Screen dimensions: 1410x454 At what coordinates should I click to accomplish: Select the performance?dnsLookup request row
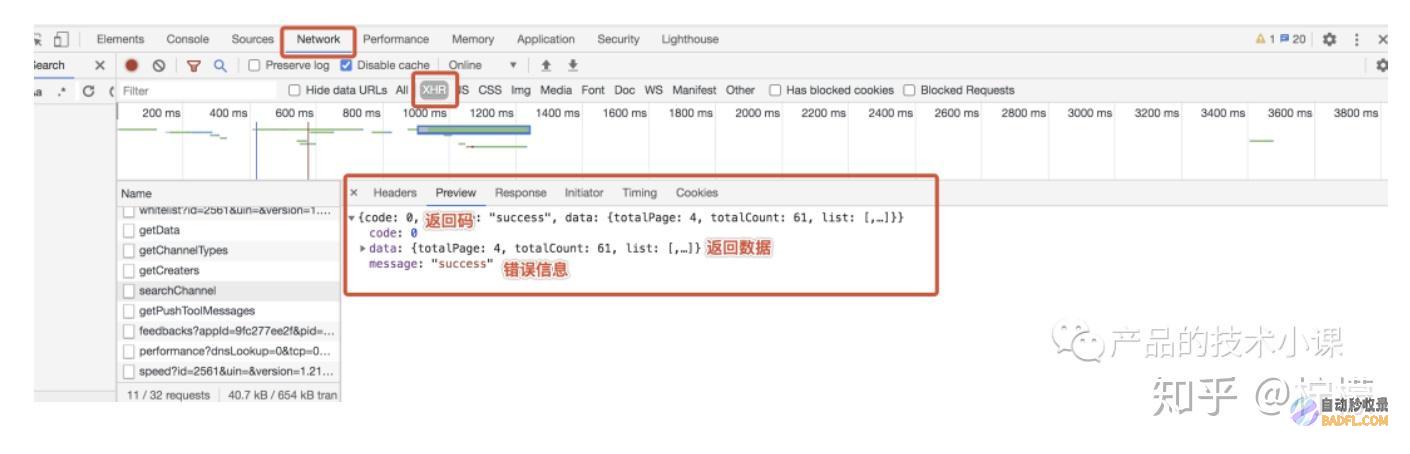[x=229, y=351]
